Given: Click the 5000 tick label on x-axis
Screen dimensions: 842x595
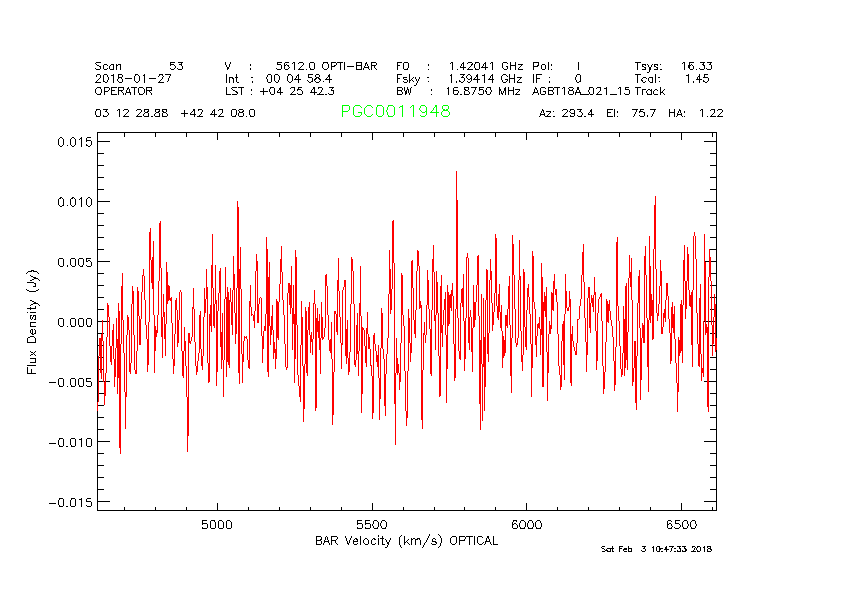Looking at the screenshot, I should tap(217, 524).
